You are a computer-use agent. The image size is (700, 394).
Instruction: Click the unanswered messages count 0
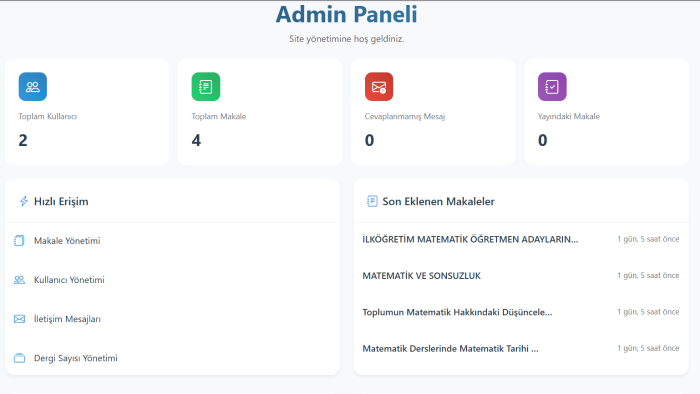(369, 141)
